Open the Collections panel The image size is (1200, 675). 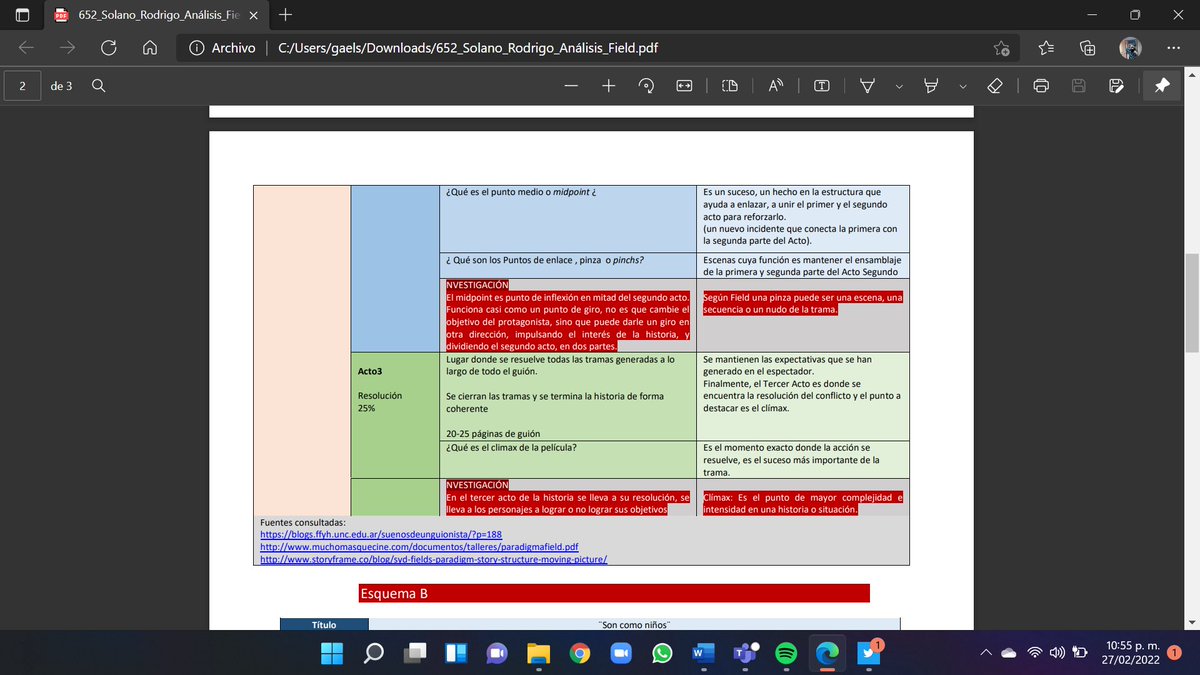click(1088, 48)
